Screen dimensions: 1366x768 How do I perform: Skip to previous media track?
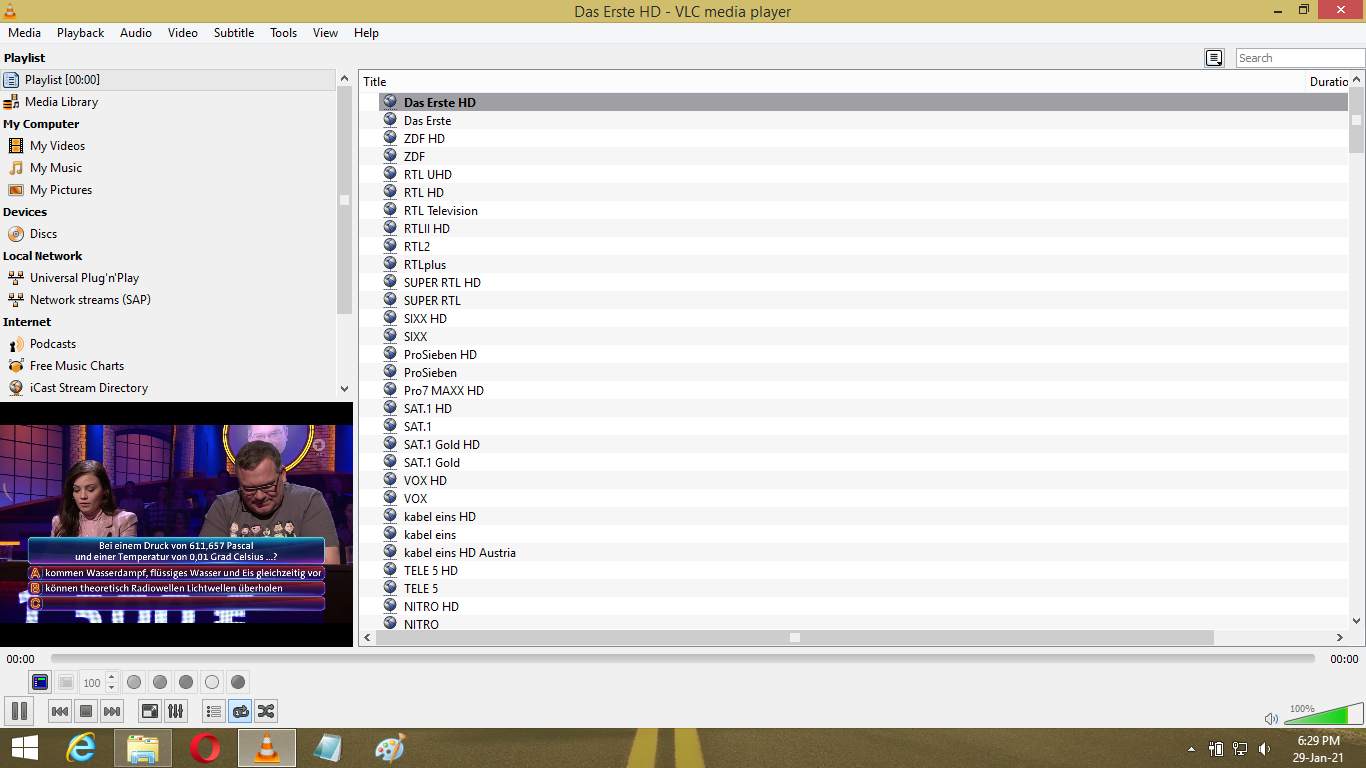click(x=60, y=711)
